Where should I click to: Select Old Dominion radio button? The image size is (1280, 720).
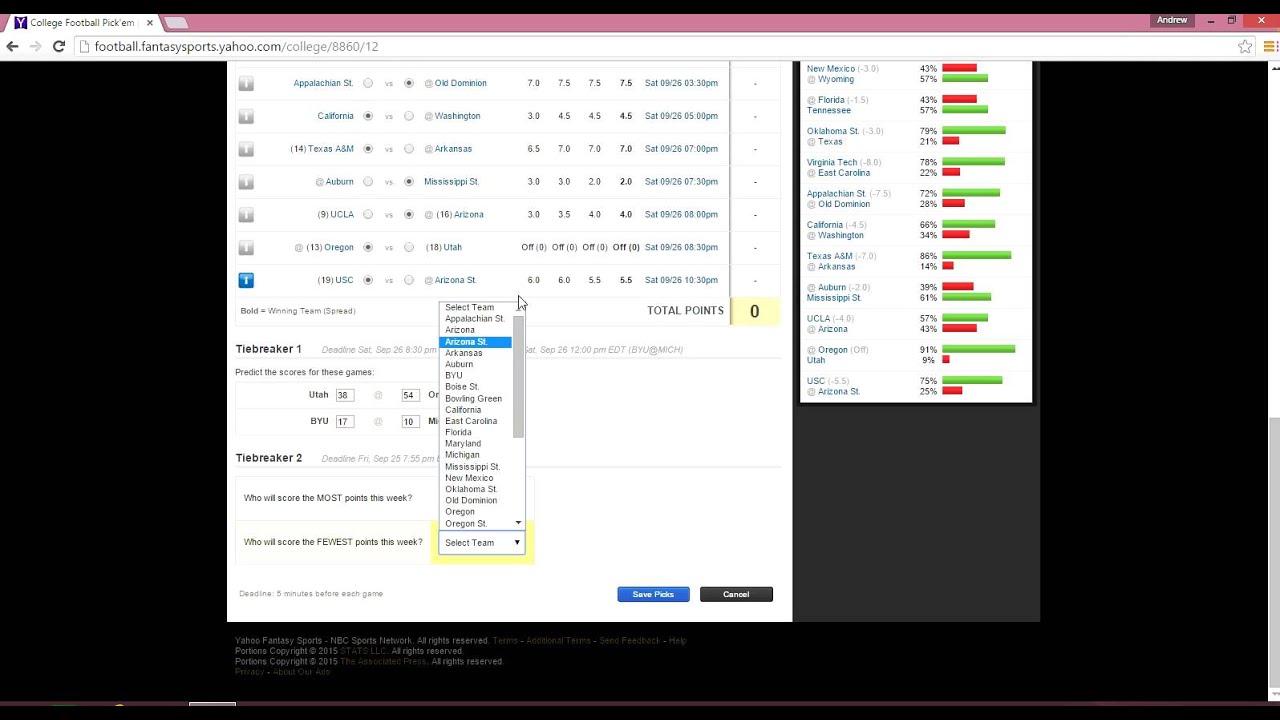pos(409,83)
